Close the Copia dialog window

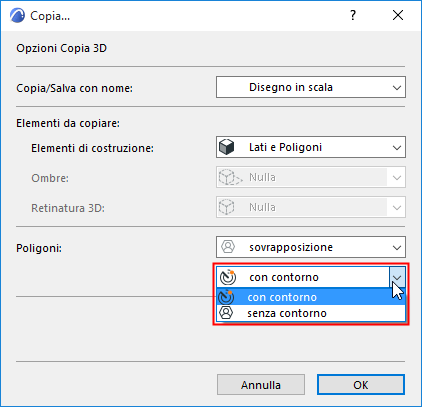tap(398, 15)
